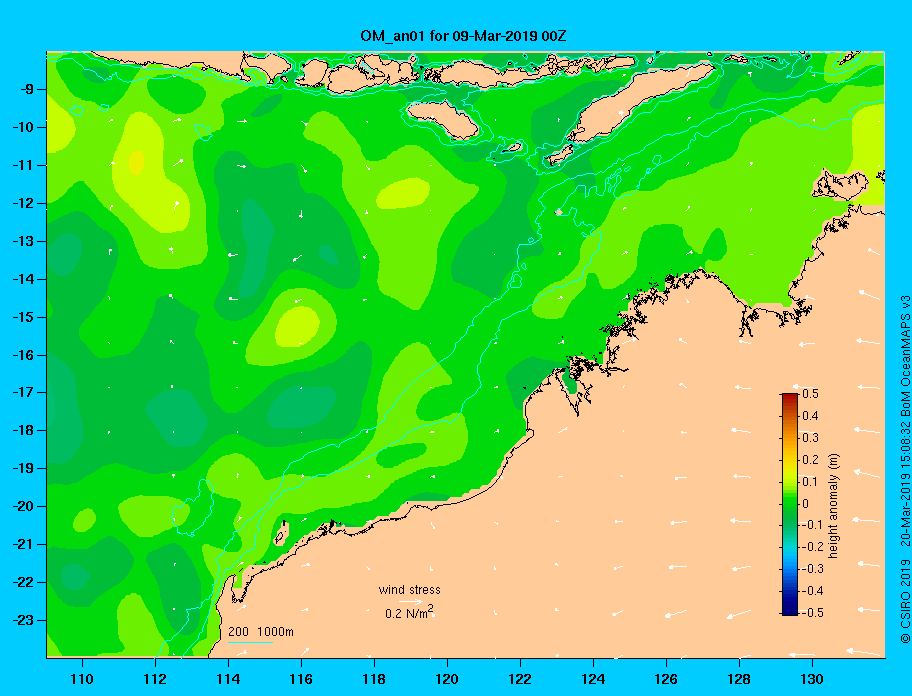Click the "-17" latitude axis label
The width and height of the screenshot is (912, 696).
point(22,392)
